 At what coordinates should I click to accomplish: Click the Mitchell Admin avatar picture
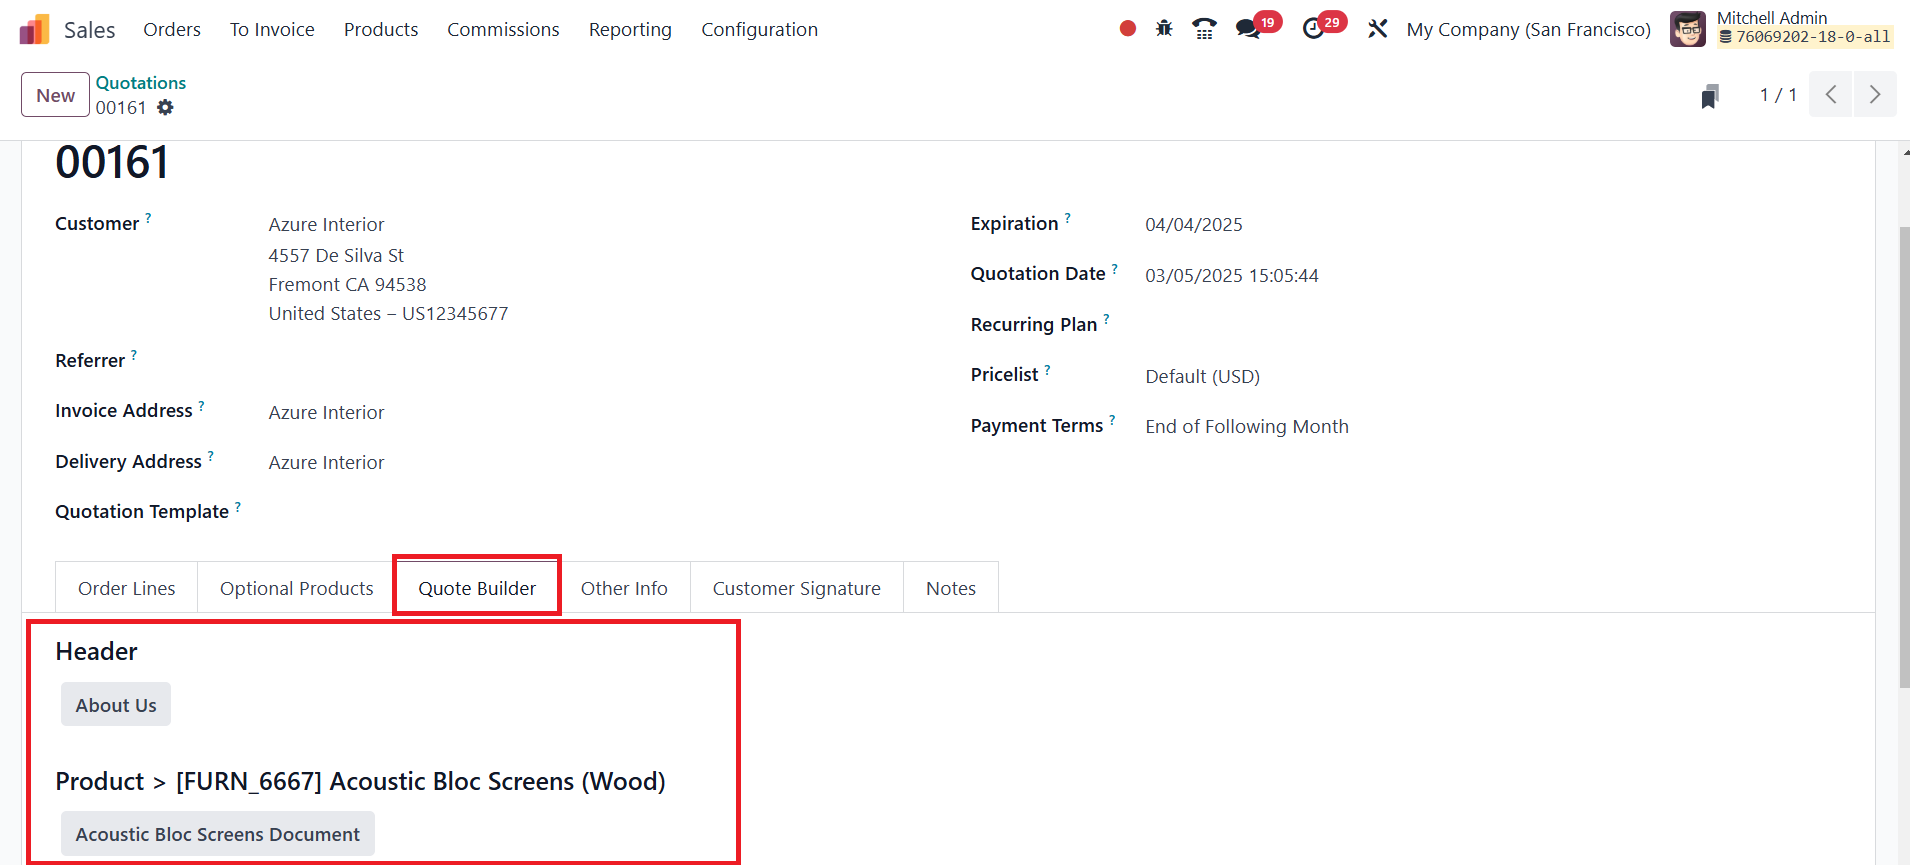(x=1688, y=29)
